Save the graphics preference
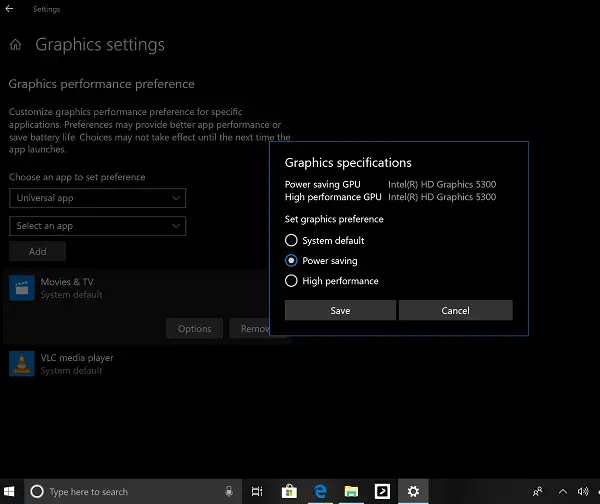This screenshot has width=600, height=504. [340, 310]
